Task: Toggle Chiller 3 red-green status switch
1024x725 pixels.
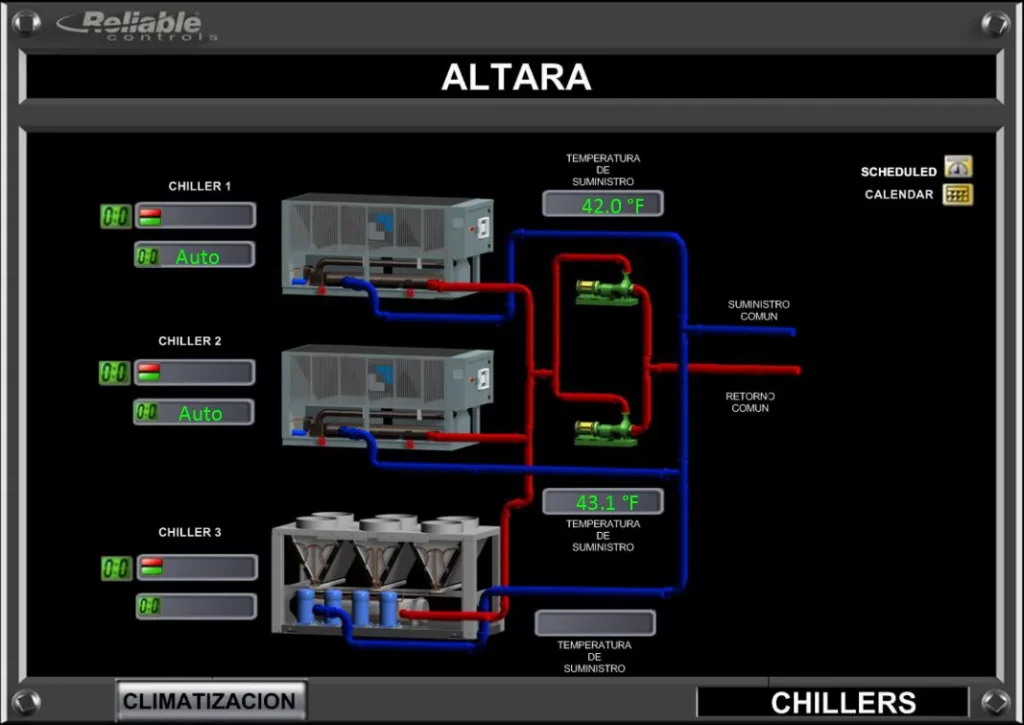Action: click(x=150, y=568)
